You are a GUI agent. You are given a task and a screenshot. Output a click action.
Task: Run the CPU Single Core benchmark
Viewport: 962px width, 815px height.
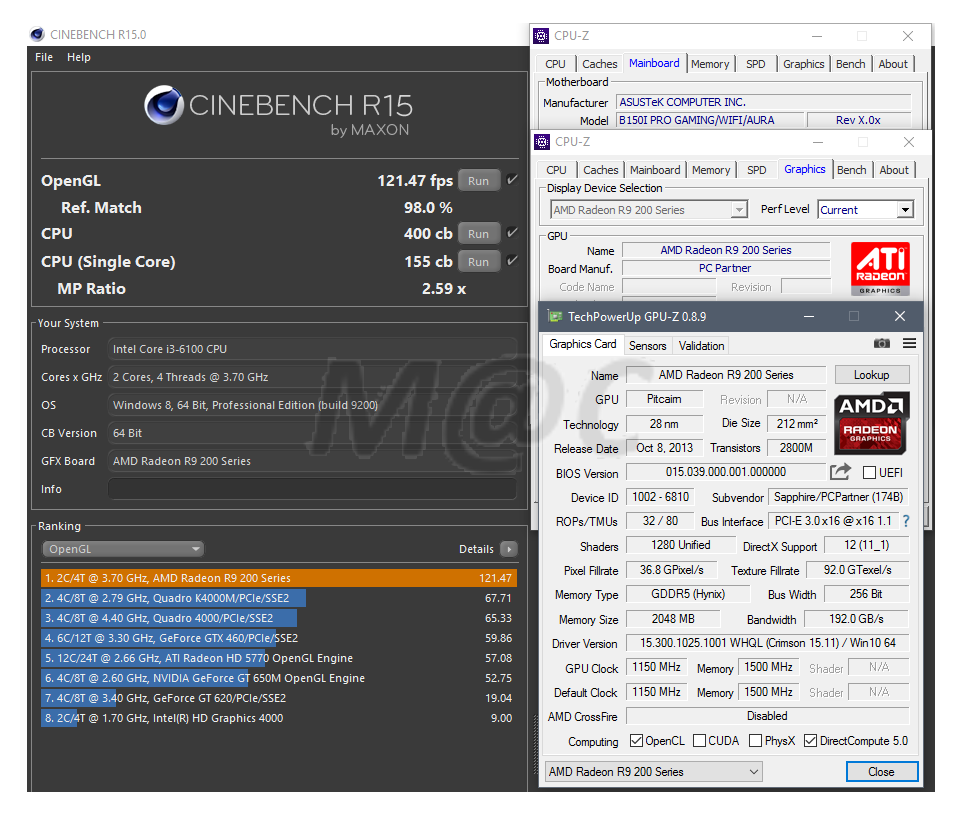479,261
